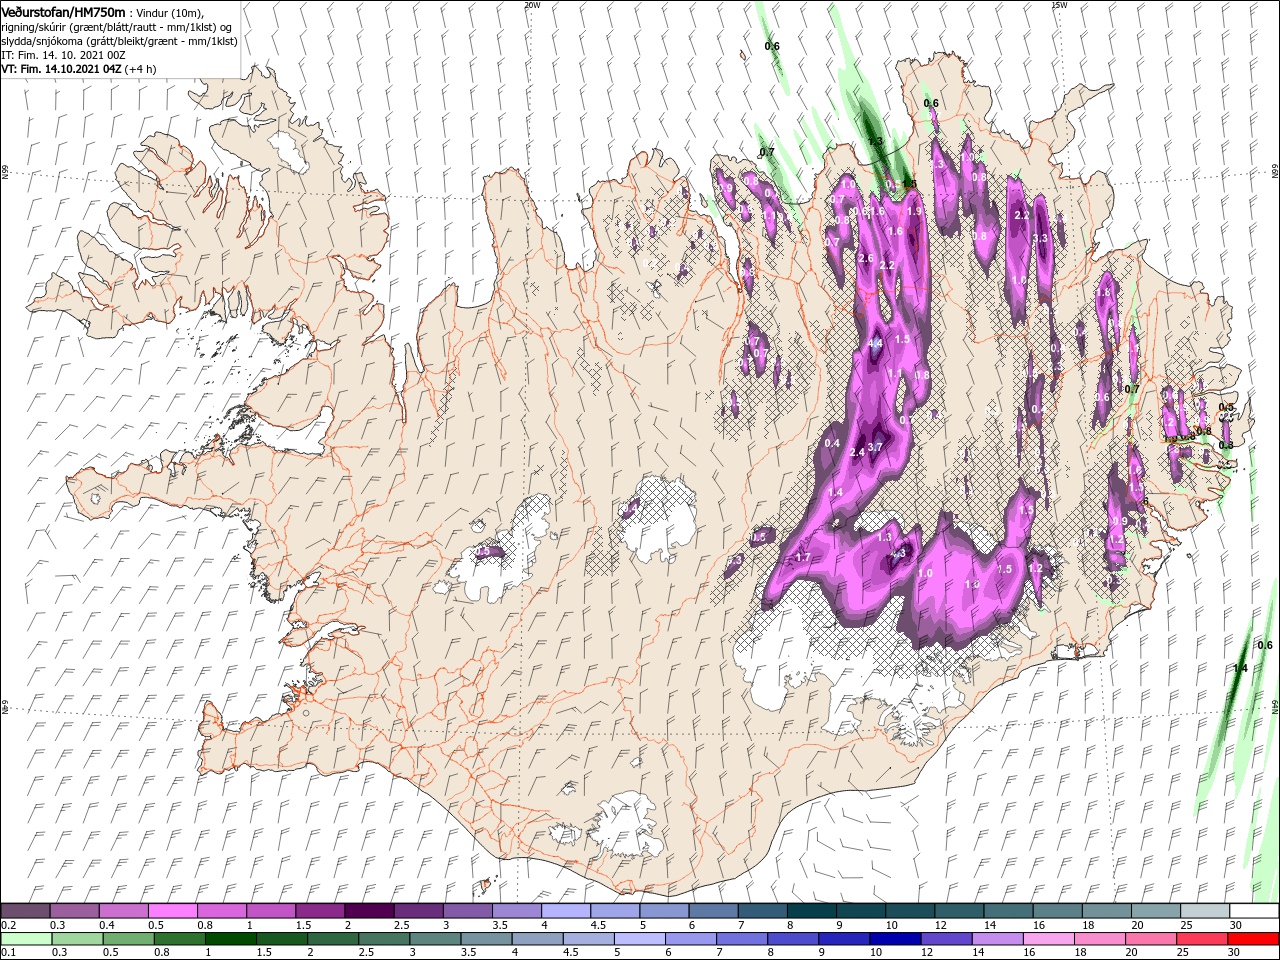
Task: Pick the bright pink upper swatch starting at 0.5
Action: click(172, 911)
